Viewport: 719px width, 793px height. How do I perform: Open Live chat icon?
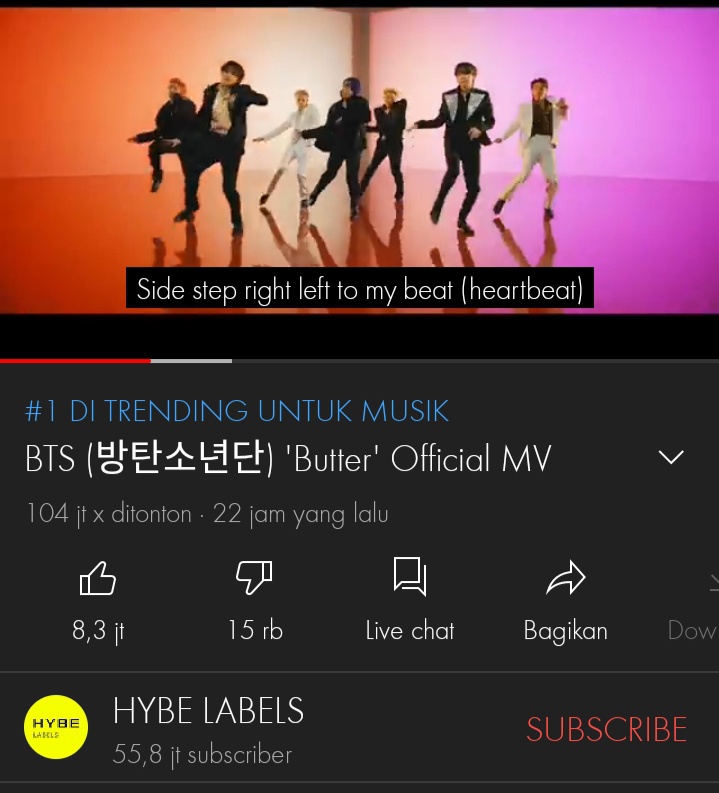[x=410, y=577]
